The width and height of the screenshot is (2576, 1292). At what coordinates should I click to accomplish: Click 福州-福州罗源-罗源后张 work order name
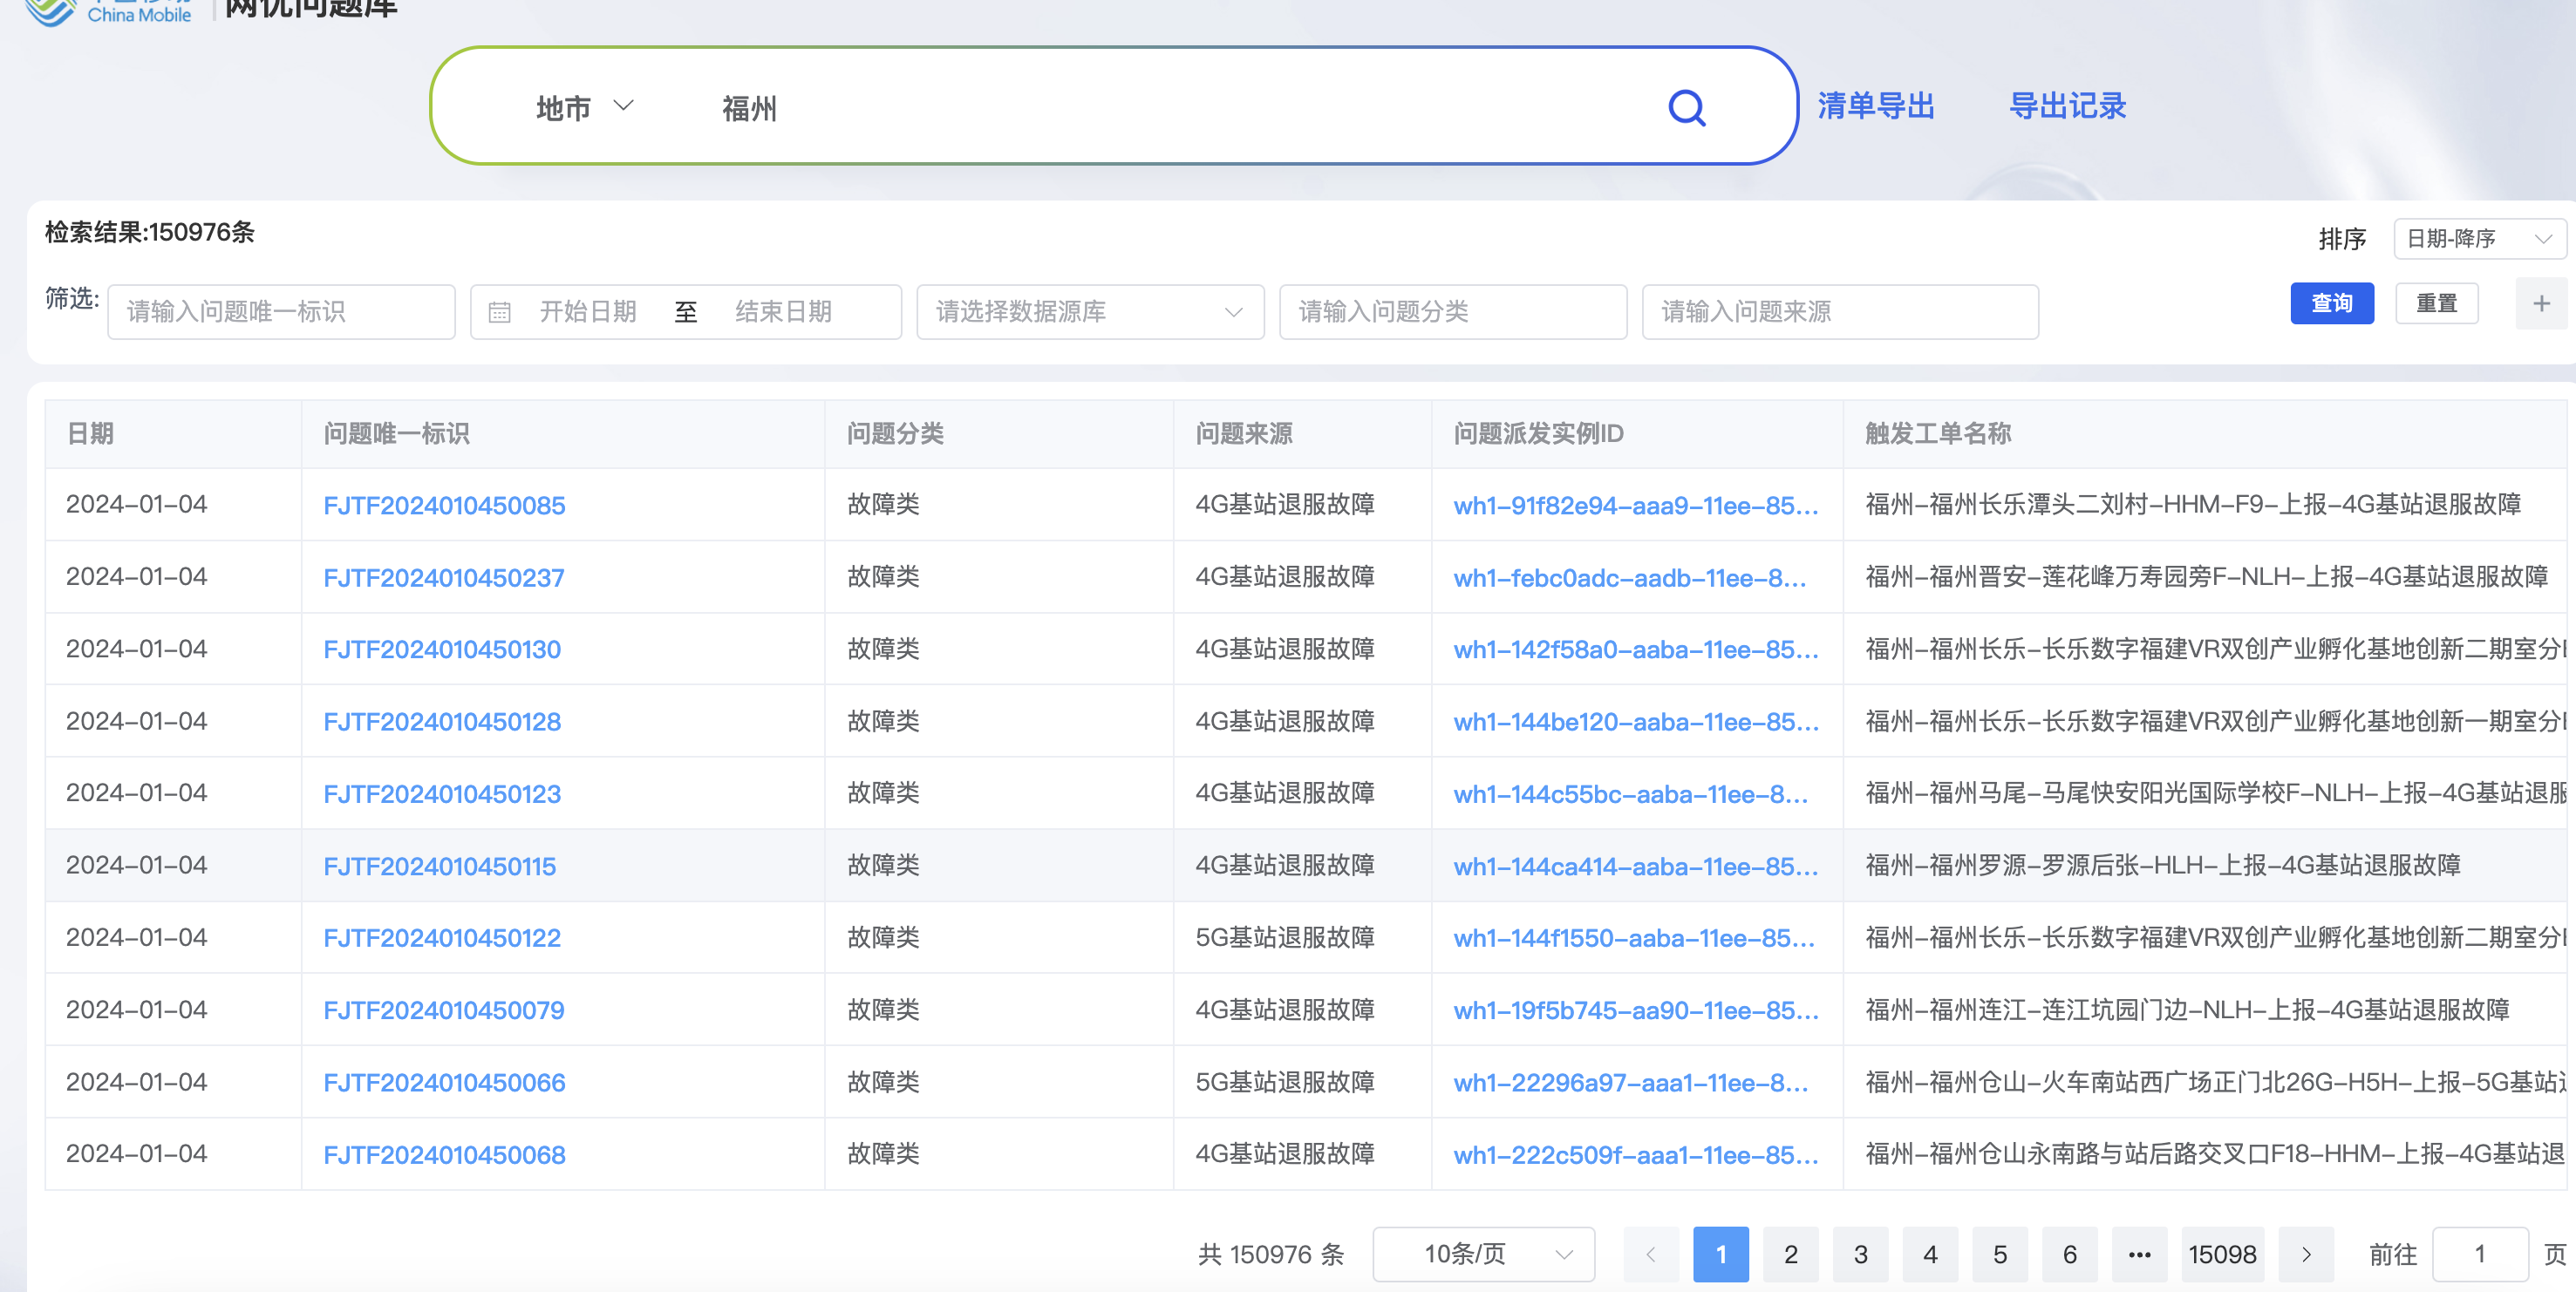coord(2163,865)
